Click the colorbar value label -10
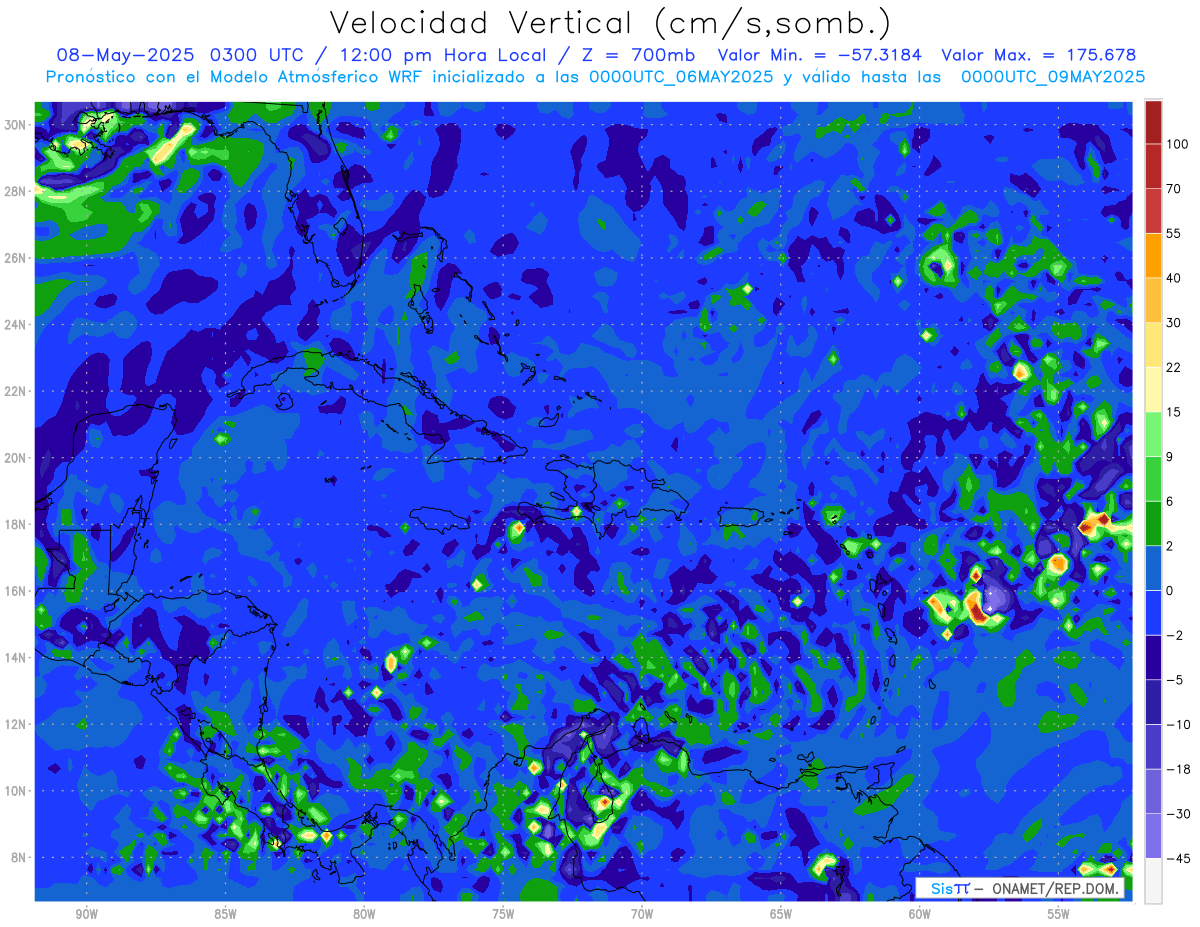1200x927 pixels. (x=1177, y=724)
